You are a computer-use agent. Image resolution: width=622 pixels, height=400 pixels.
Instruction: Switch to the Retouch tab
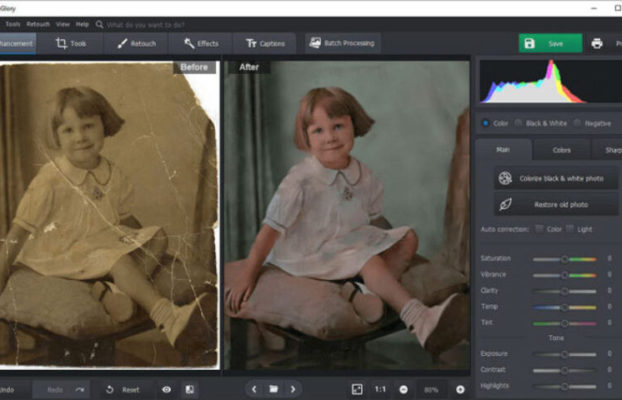point(136,43)
